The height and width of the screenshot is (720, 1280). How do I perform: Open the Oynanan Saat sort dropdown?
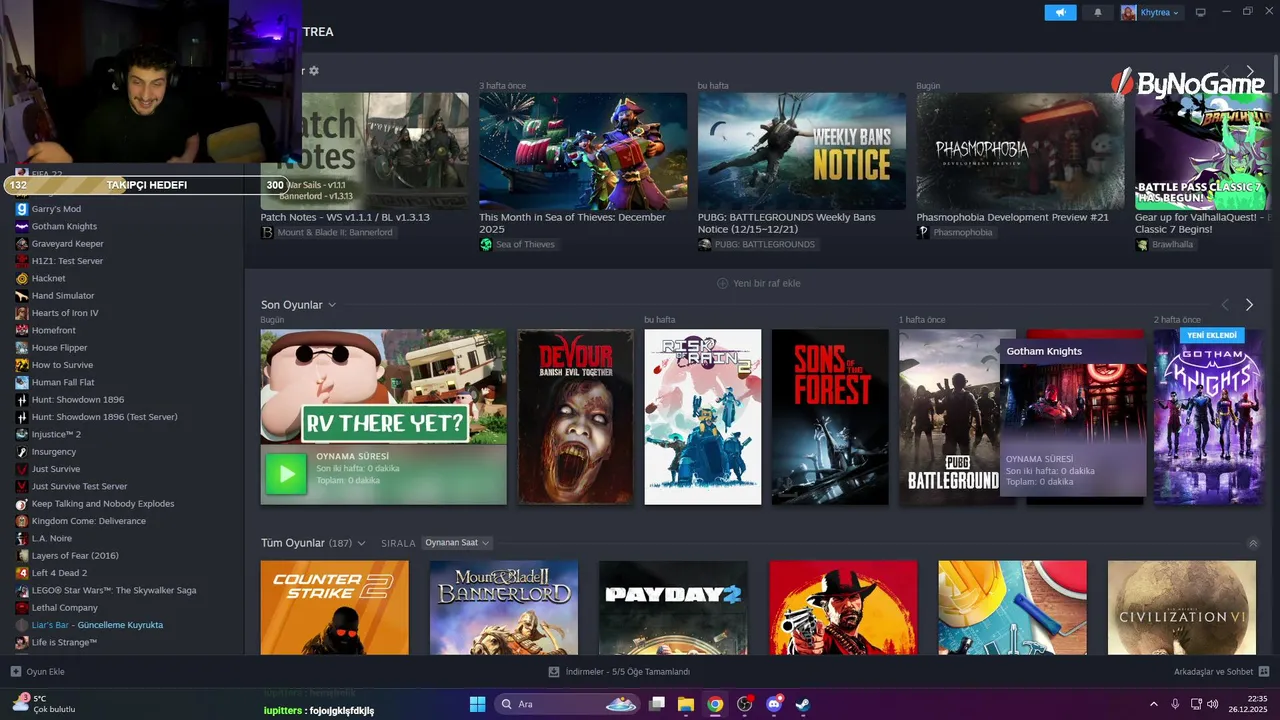click(x=457, y=543)
